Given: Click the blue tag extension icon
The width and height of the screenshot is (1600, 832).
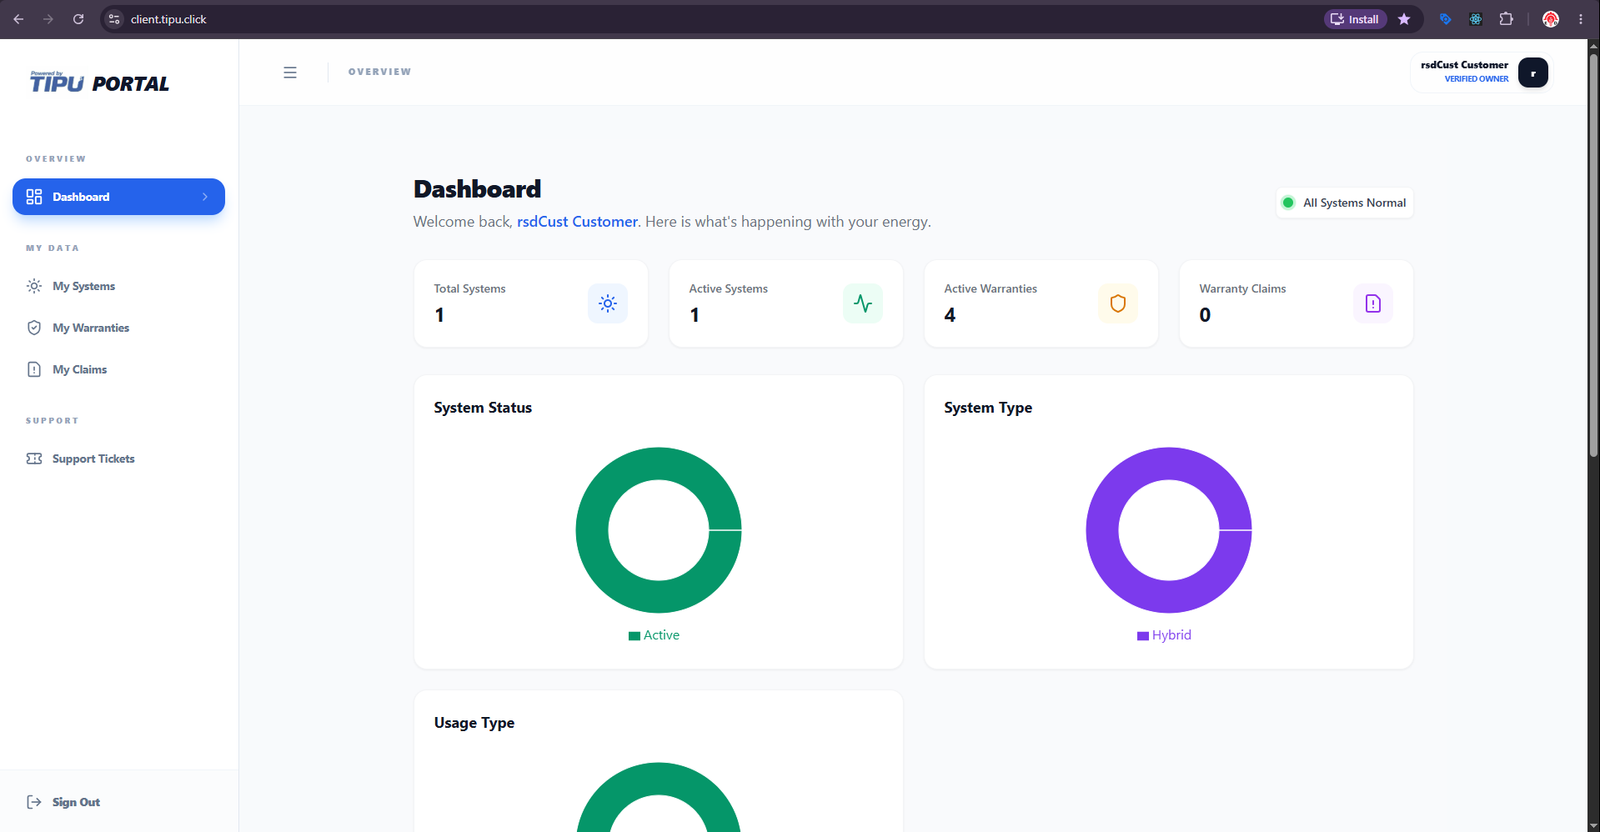Looking at the screenshot, I should click(1445, 19).
